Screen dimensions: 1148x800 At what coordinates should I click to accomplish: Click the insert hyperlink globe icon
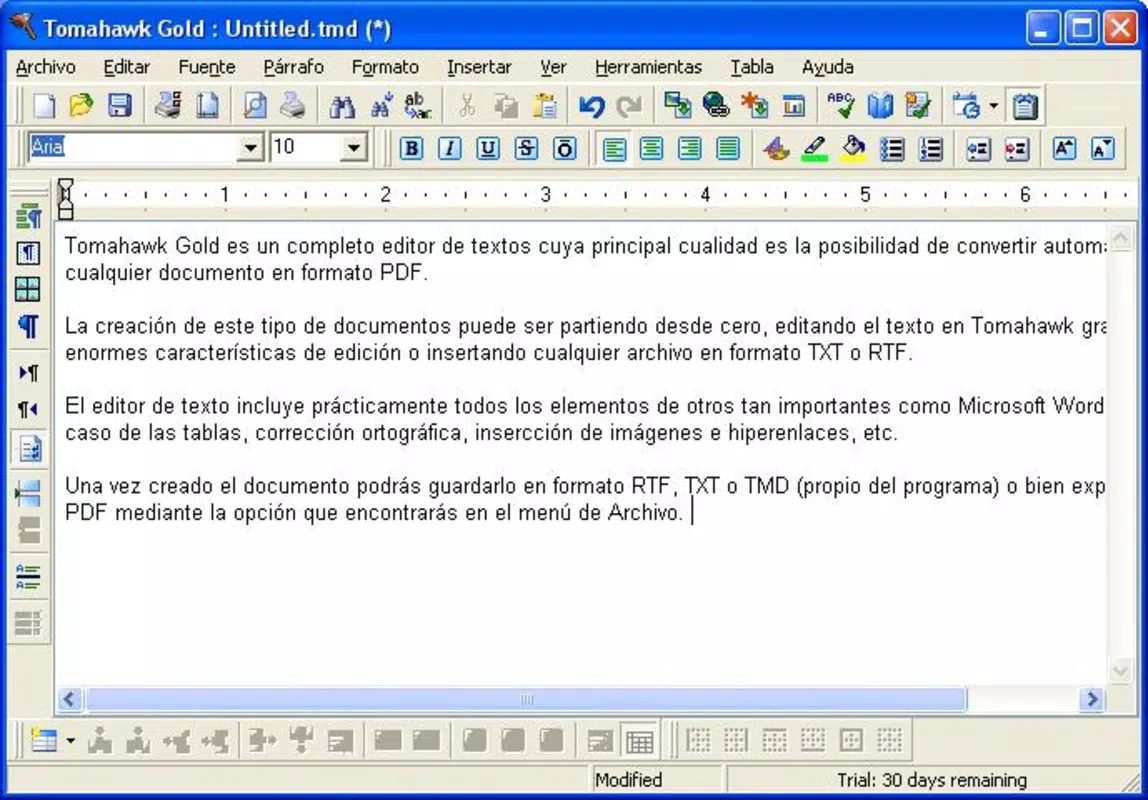tap(715, 107)
